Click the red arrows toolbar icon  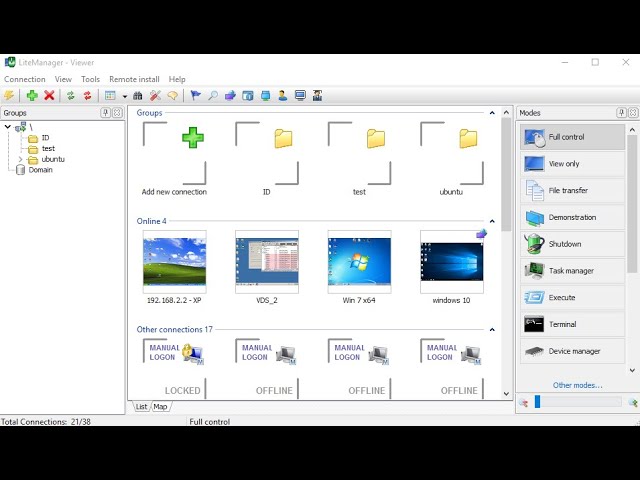tap(87, 96)
